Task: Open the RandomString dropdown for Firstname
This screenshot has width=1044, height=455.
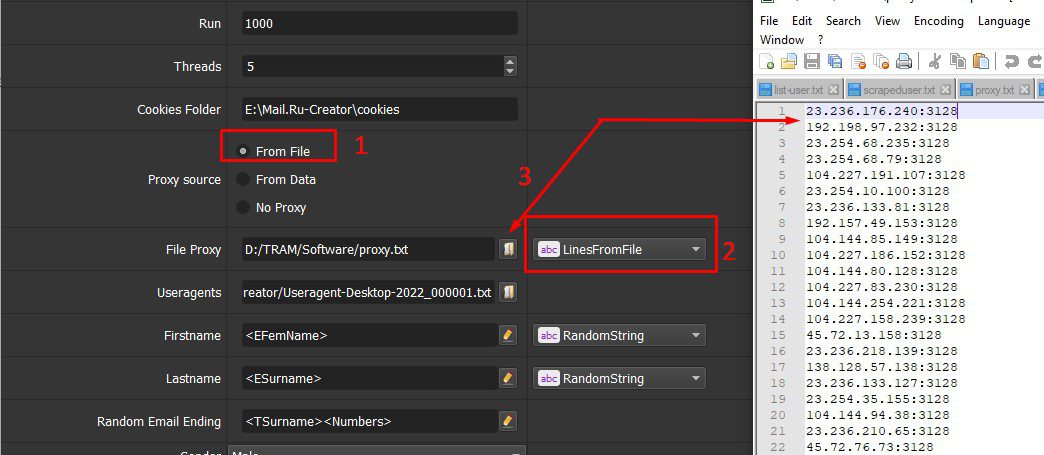Action: [x=619, y=335]
